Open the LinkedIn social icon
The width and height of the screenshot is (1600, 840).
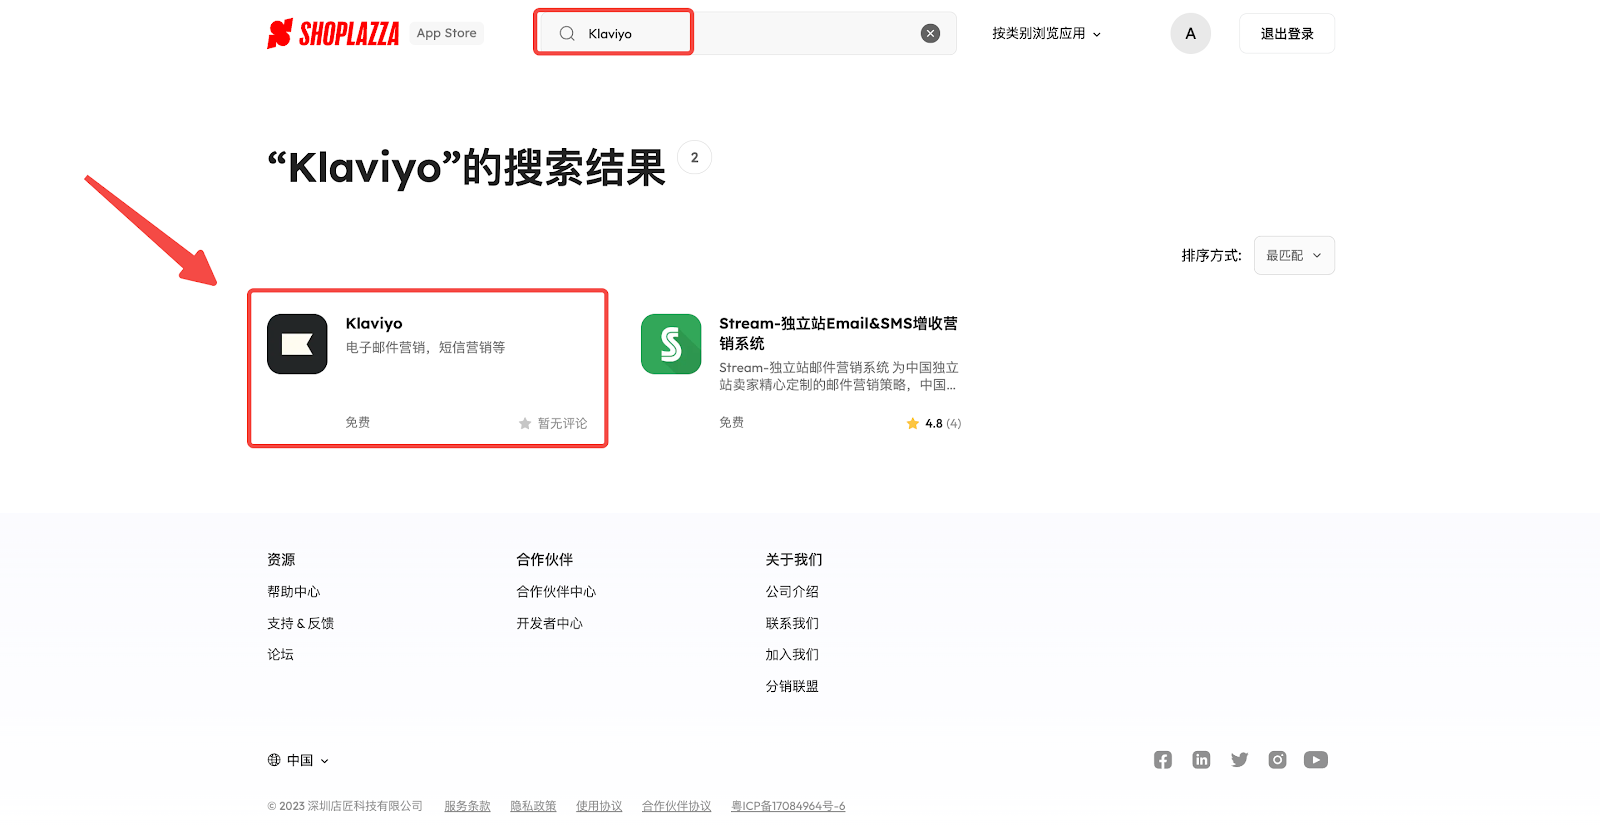[1201, 760]
